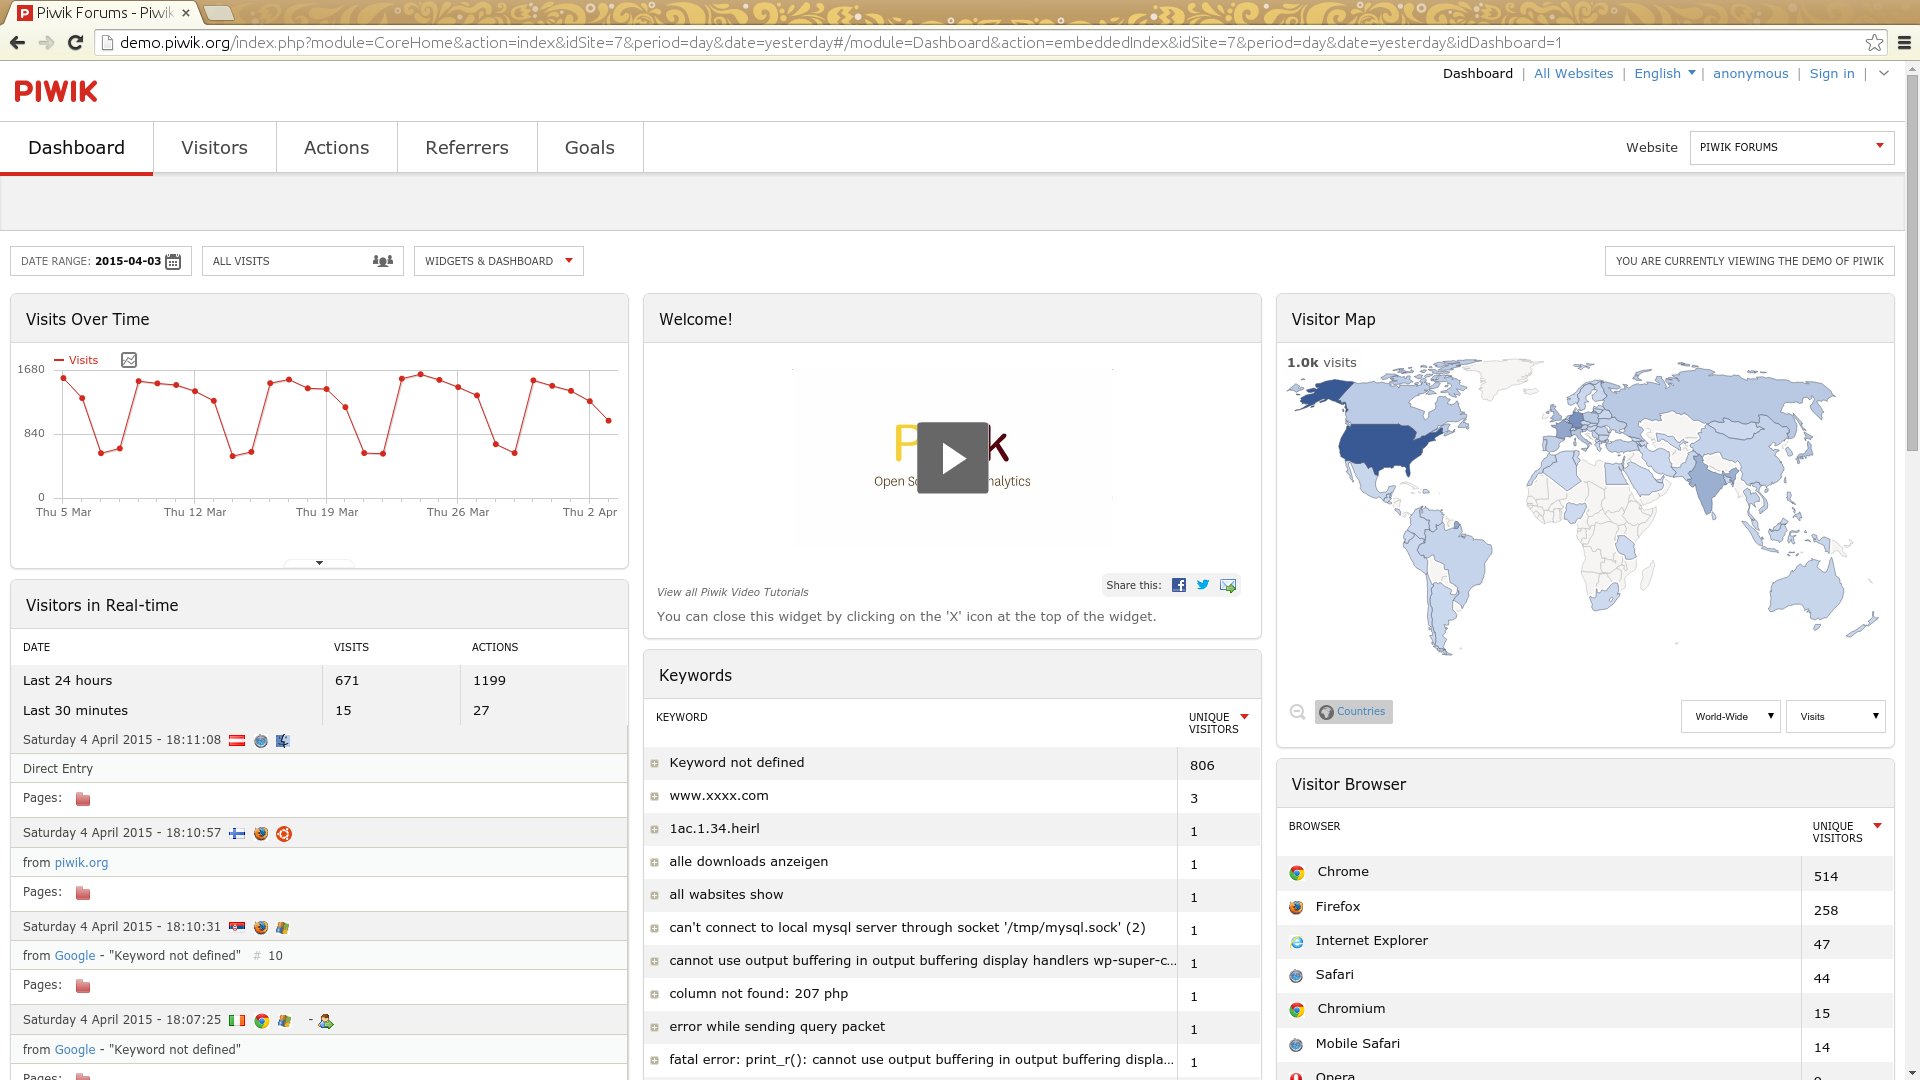Expand the 'www.xxxx.com' keyword row
This screenshot has width=1920, height=1080.
[654, 797]
